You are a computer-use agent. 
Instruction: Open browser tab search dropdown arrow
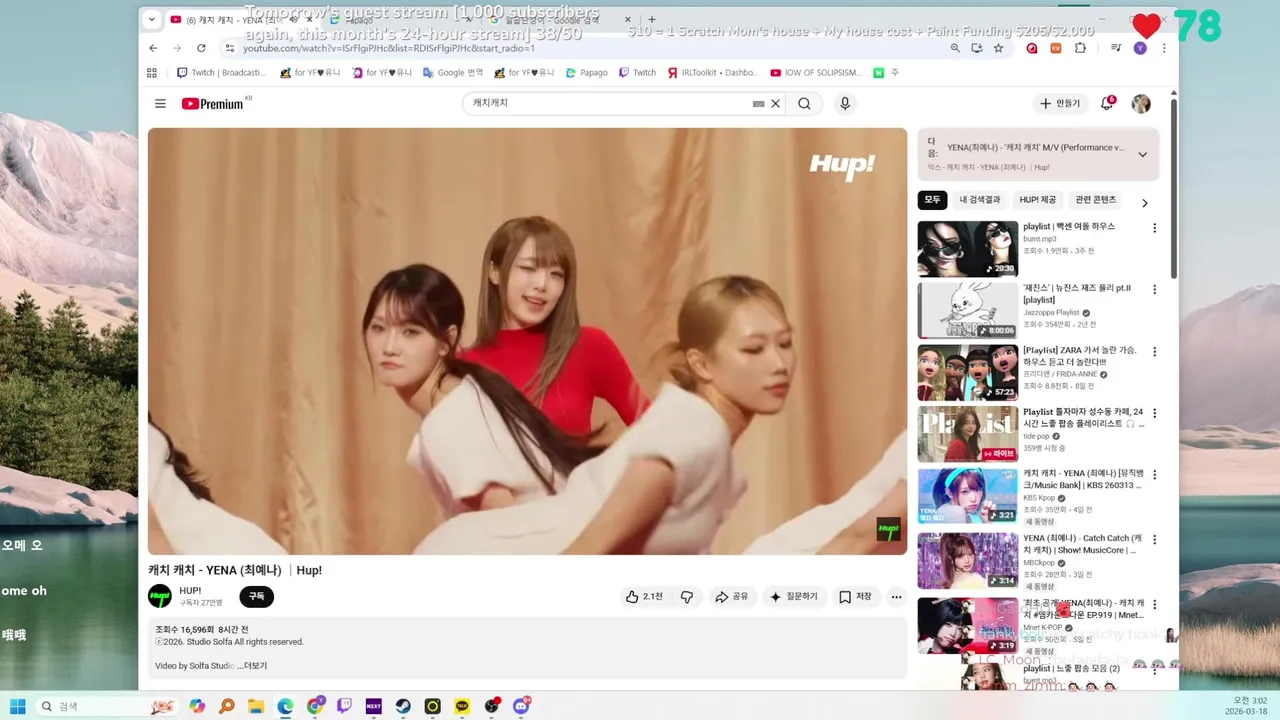(152, 19)
